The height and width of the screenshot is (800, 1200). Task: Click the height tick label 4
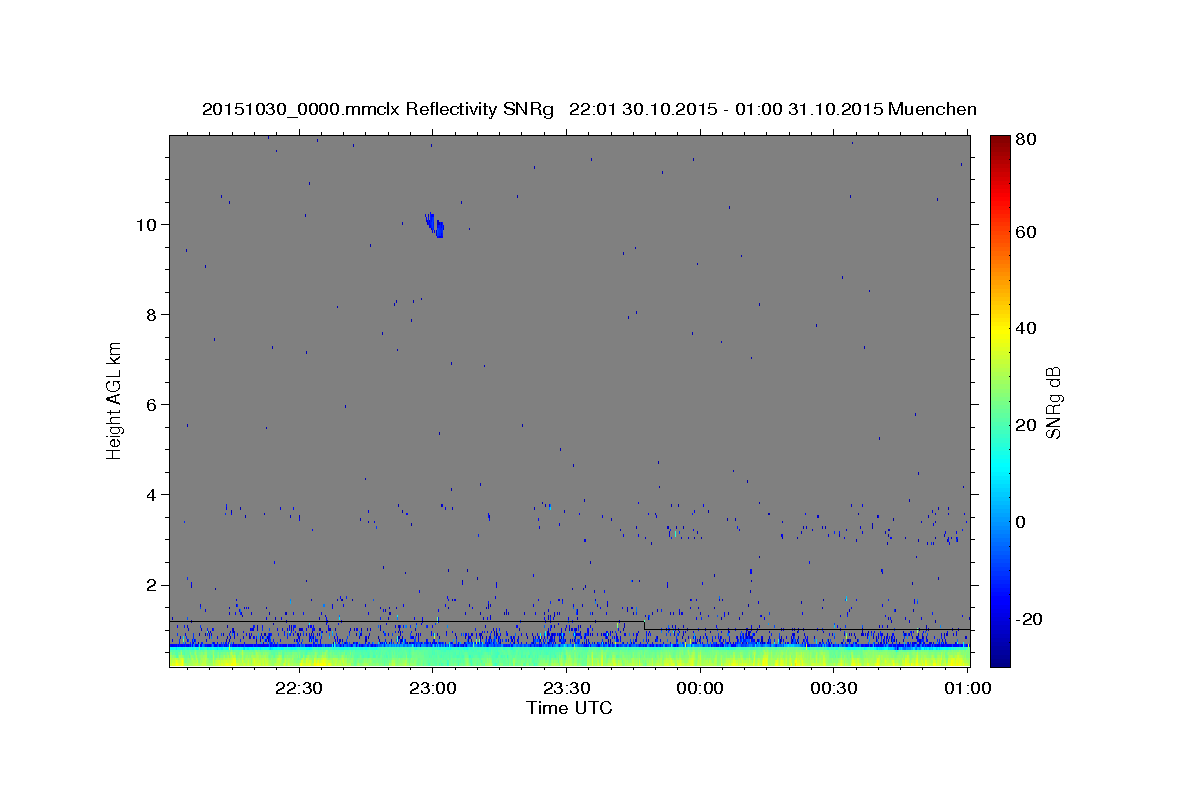click(151, 494)
